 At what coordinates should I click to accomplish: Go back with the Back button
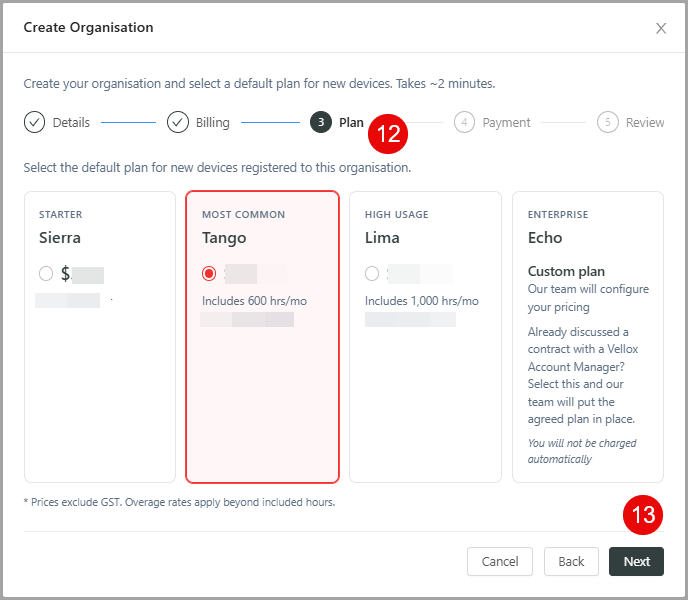tap(571, 561)
